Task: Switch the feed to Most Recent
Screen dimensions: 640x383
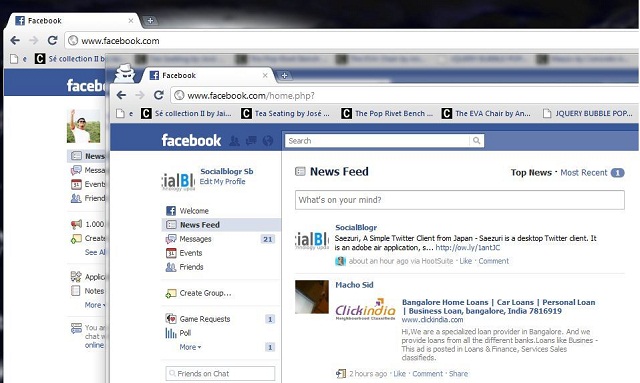Action: tap(584, 173)
